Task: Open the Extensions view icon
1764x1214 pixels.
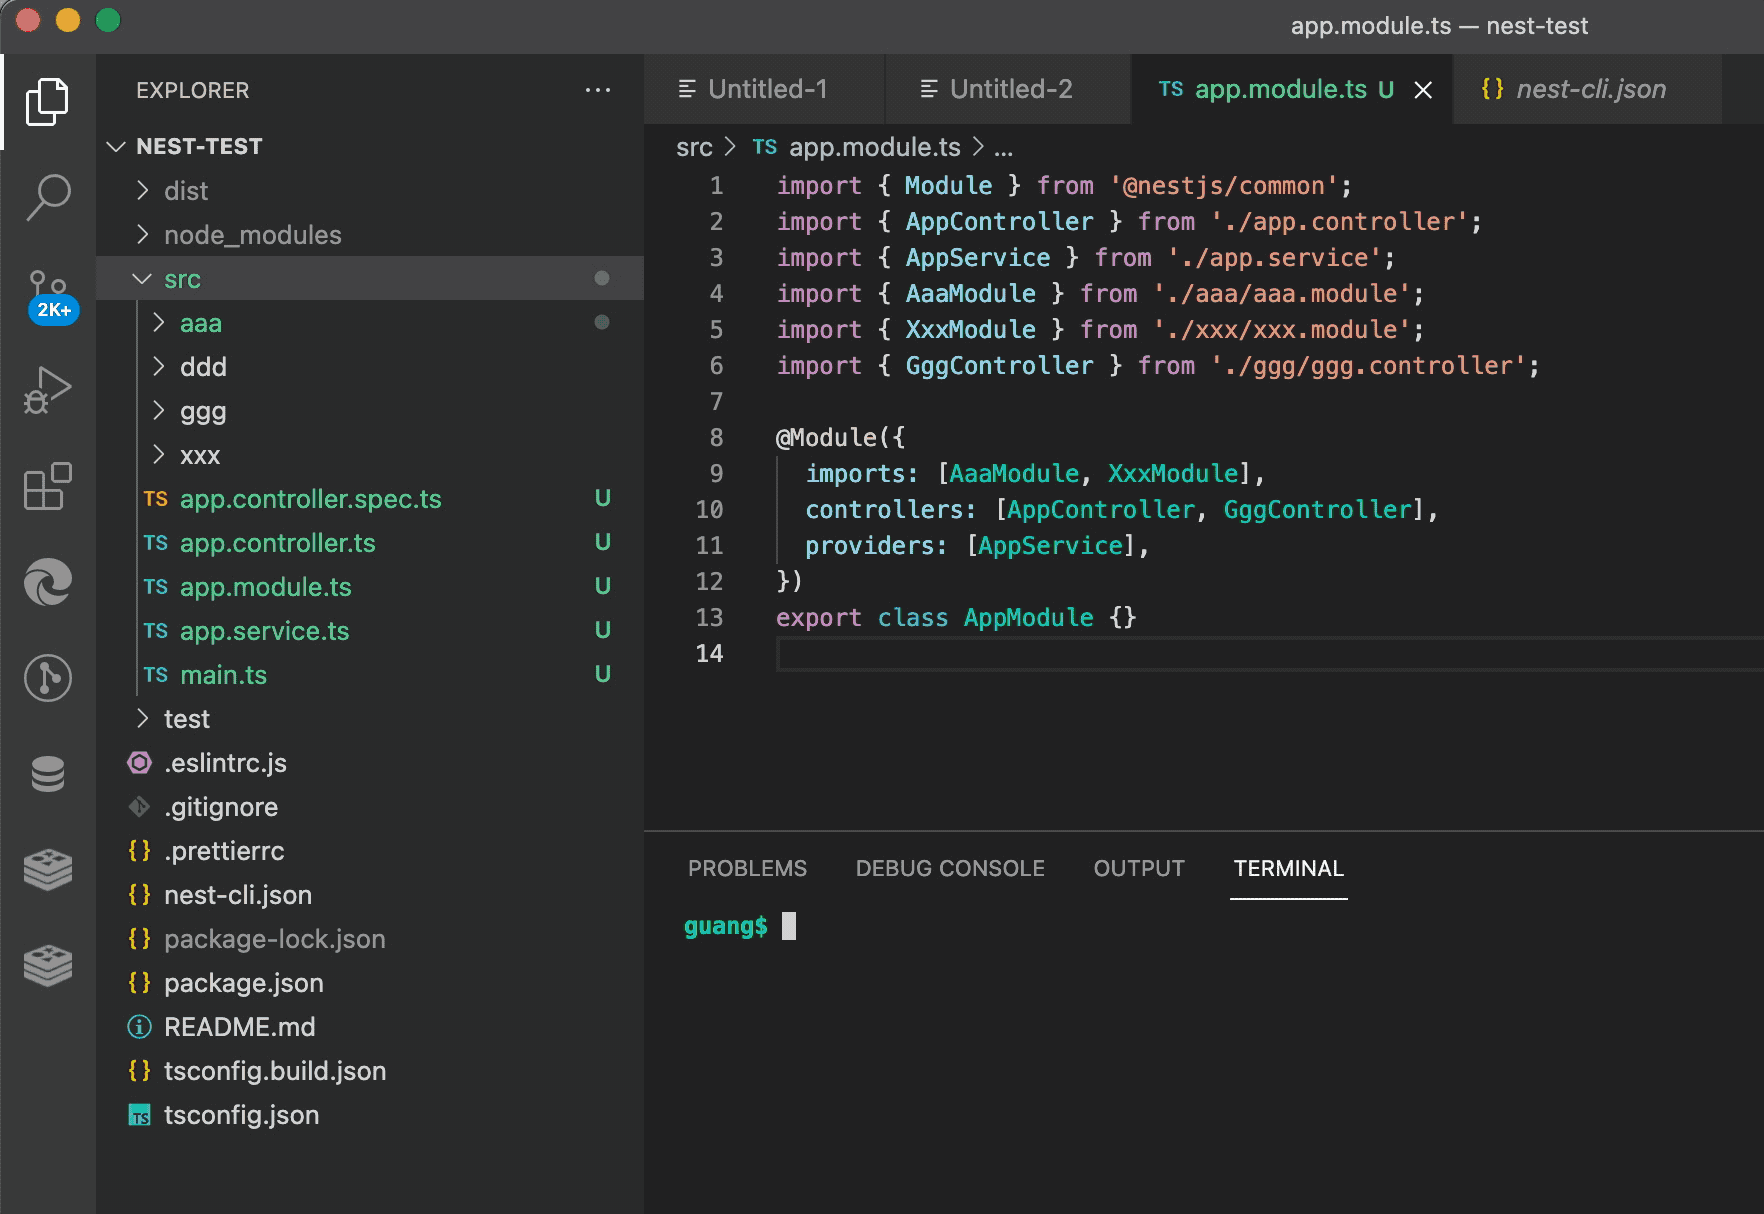Action: 47,486
